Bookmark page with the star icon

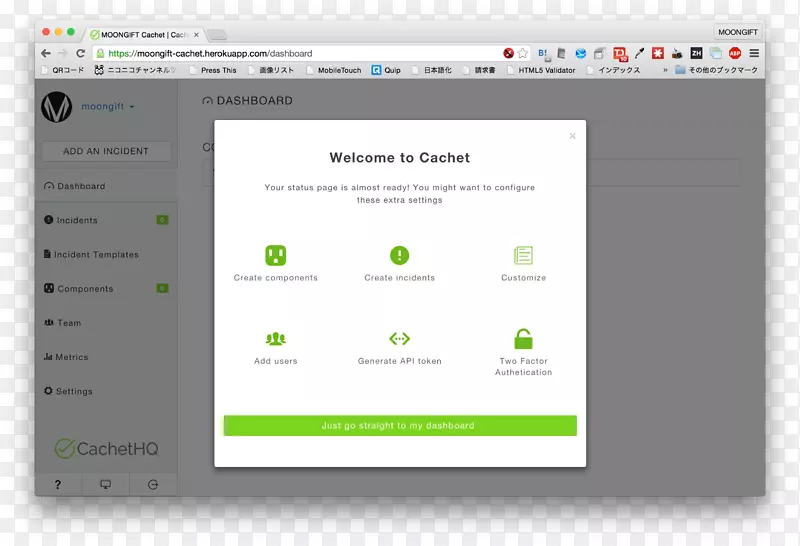point(522,53)
